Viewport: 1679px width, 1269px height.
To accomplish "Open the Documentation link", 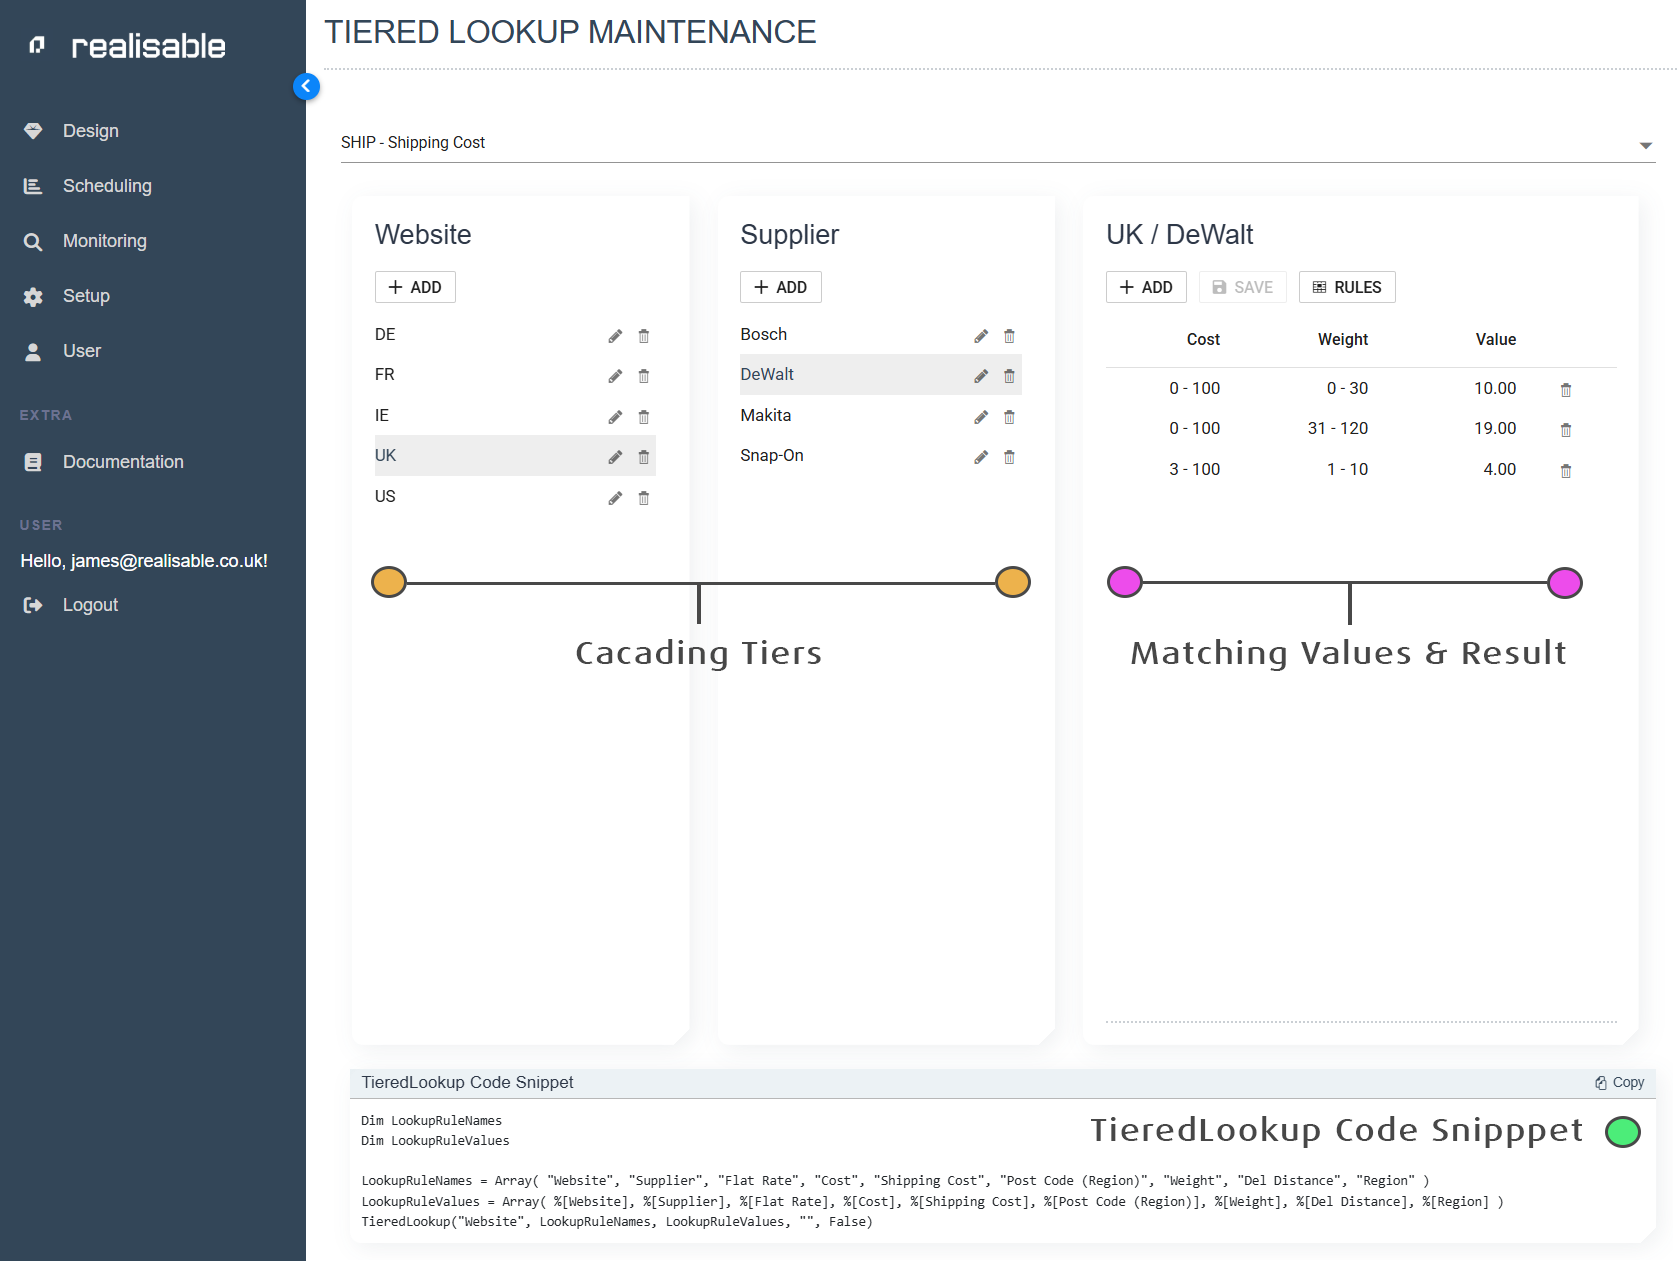I will point(123,462).
